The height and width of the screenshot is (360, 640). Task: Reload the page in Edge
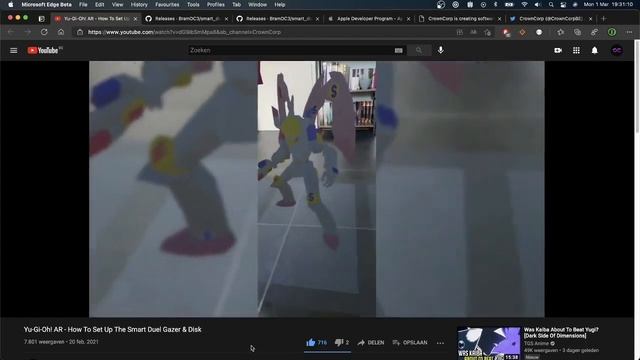(44, 32)
